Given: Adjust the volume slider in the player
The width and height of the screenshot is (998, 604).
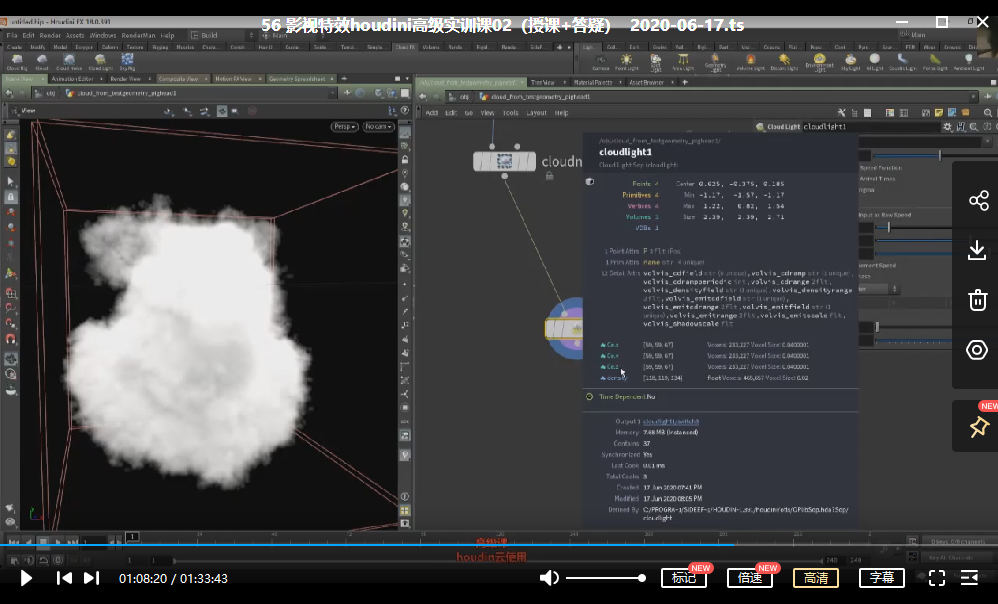Looking at the screenshot, I should tap(605, 578).
